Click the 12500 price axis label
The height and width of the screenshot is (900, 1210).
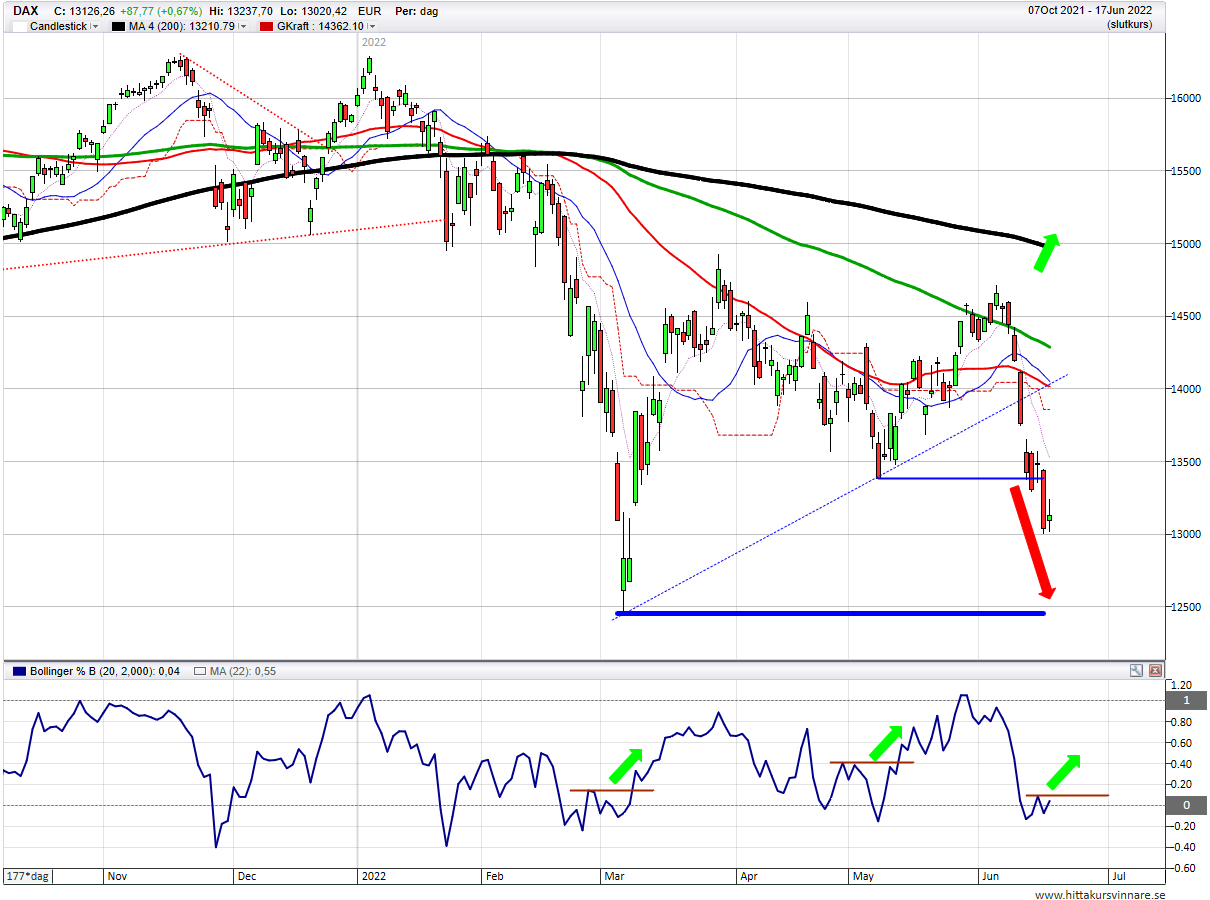tap(1187, 606)
